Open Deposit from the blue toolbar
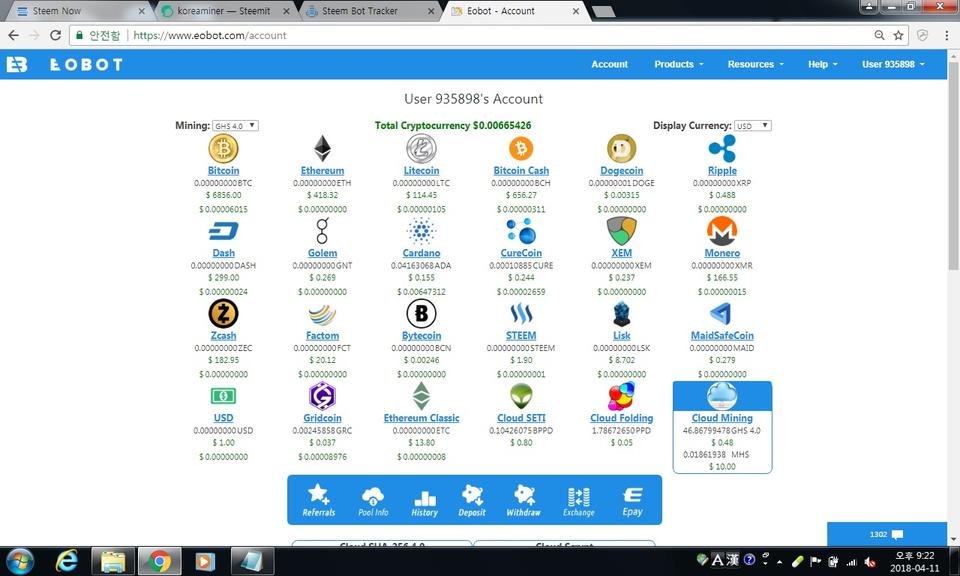The width and height of the screenshot is (960, 576). [x=472, y=500]
